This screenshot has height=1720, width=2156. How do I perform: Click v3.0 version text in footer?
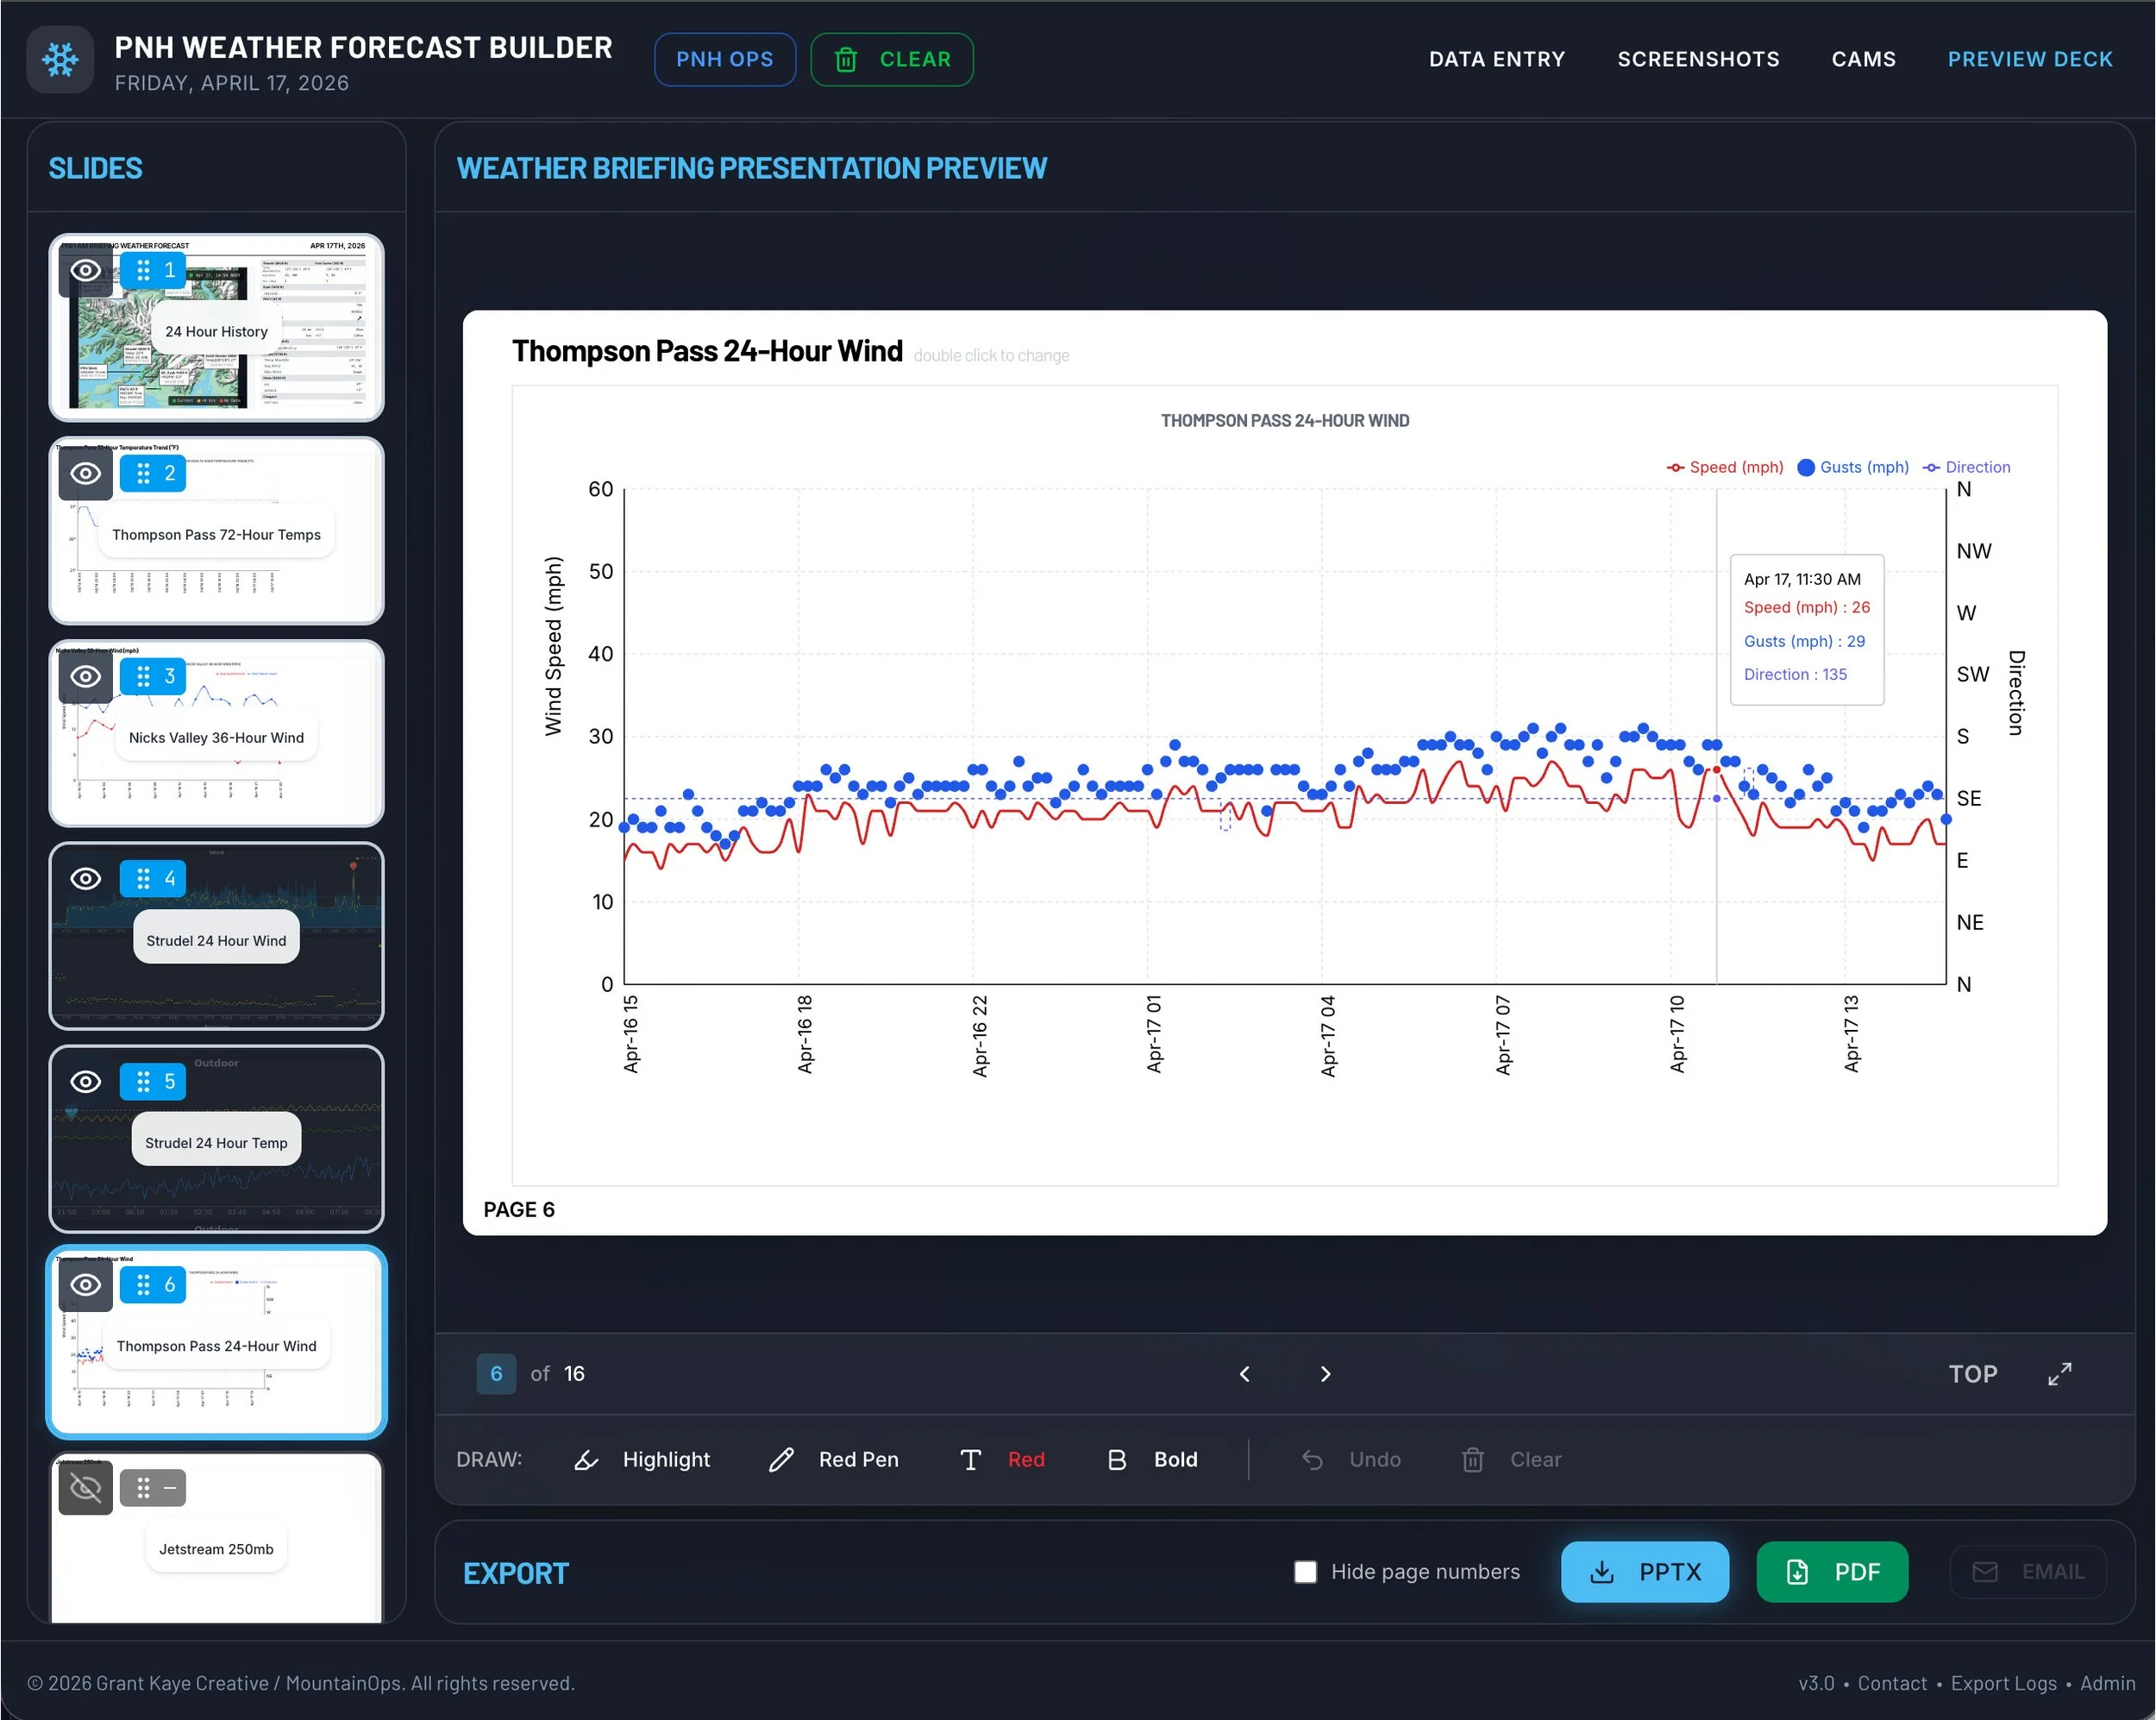coord(1816,1684)
